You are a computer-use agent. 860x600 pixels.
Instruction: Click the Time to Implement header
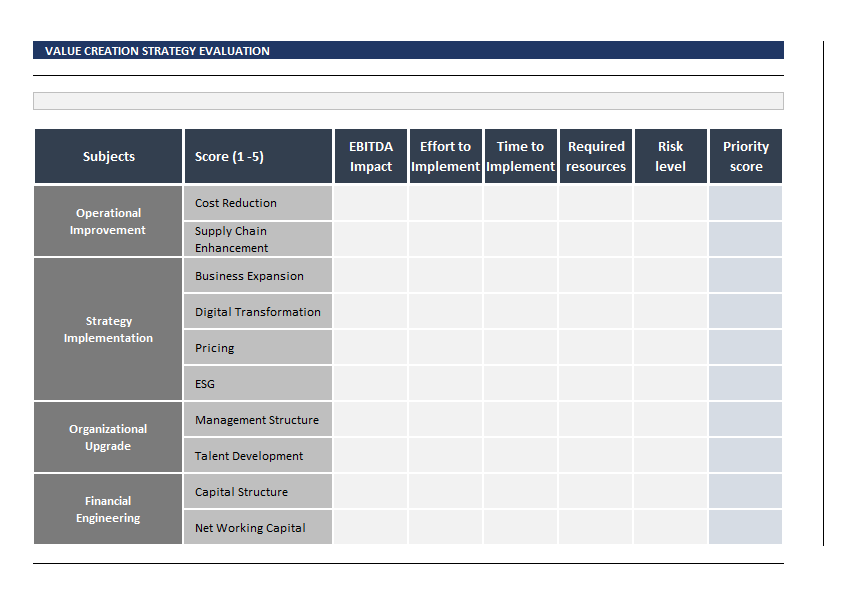[x=520, y=156]
